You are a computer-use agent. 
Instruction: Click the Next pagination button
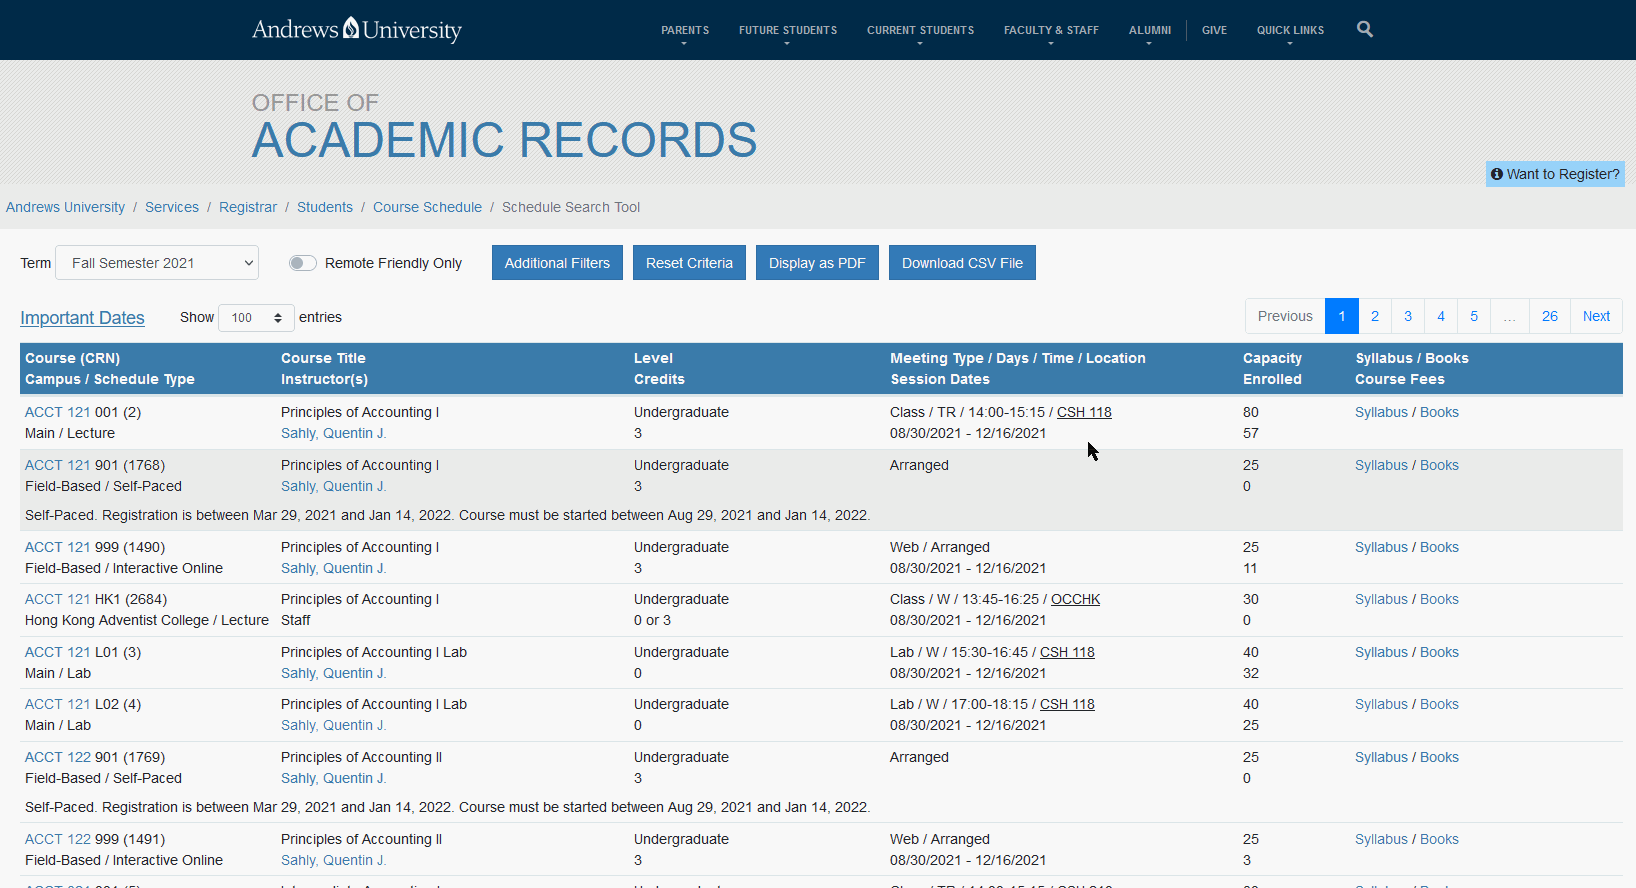point(1596,316)
